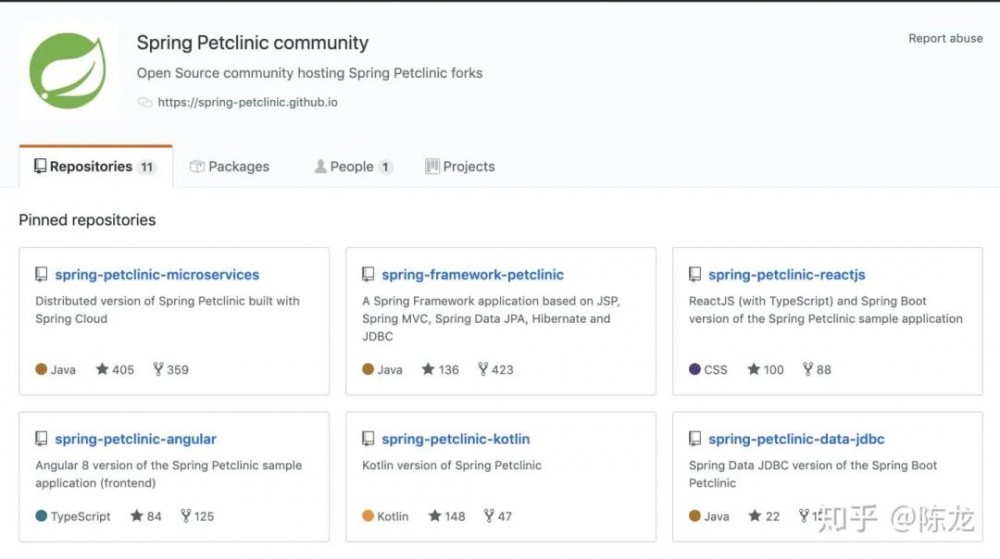Click the star icon showing 148 stars
This screenshot has height=559, width=1000.
coord(435,517)
